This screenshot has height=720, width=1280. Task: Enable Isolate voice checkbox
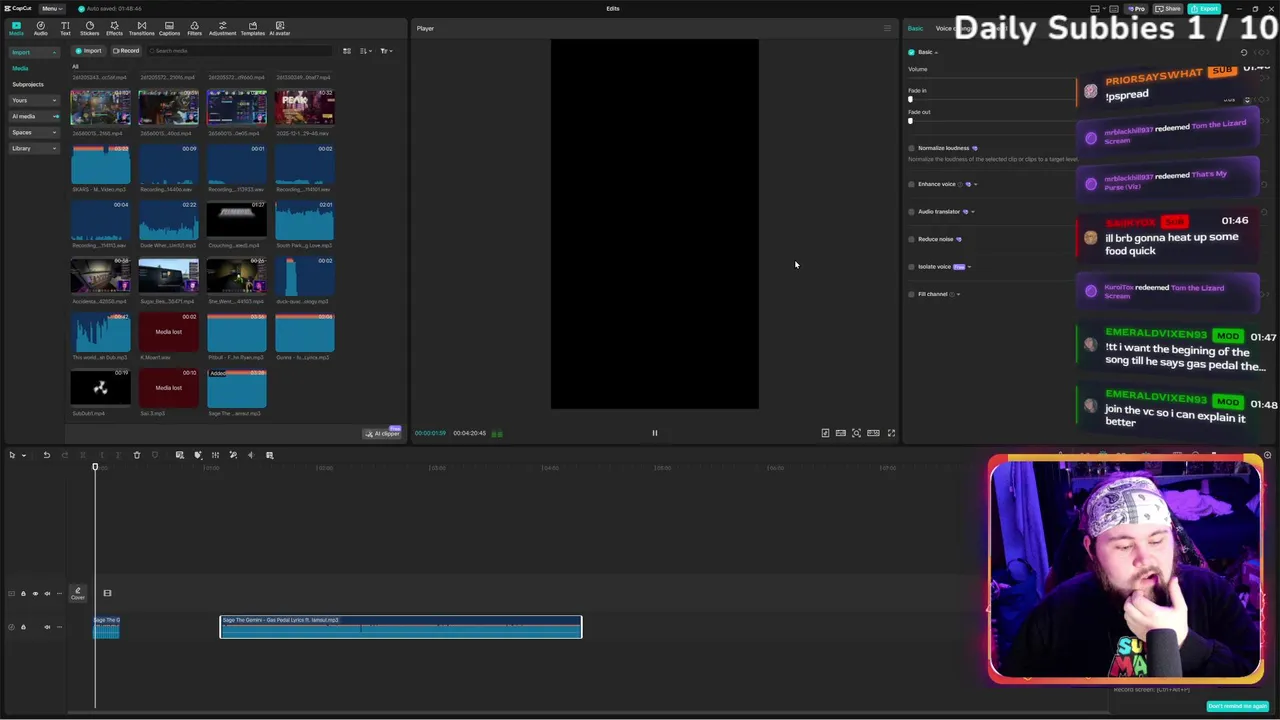tap(911, 267)
